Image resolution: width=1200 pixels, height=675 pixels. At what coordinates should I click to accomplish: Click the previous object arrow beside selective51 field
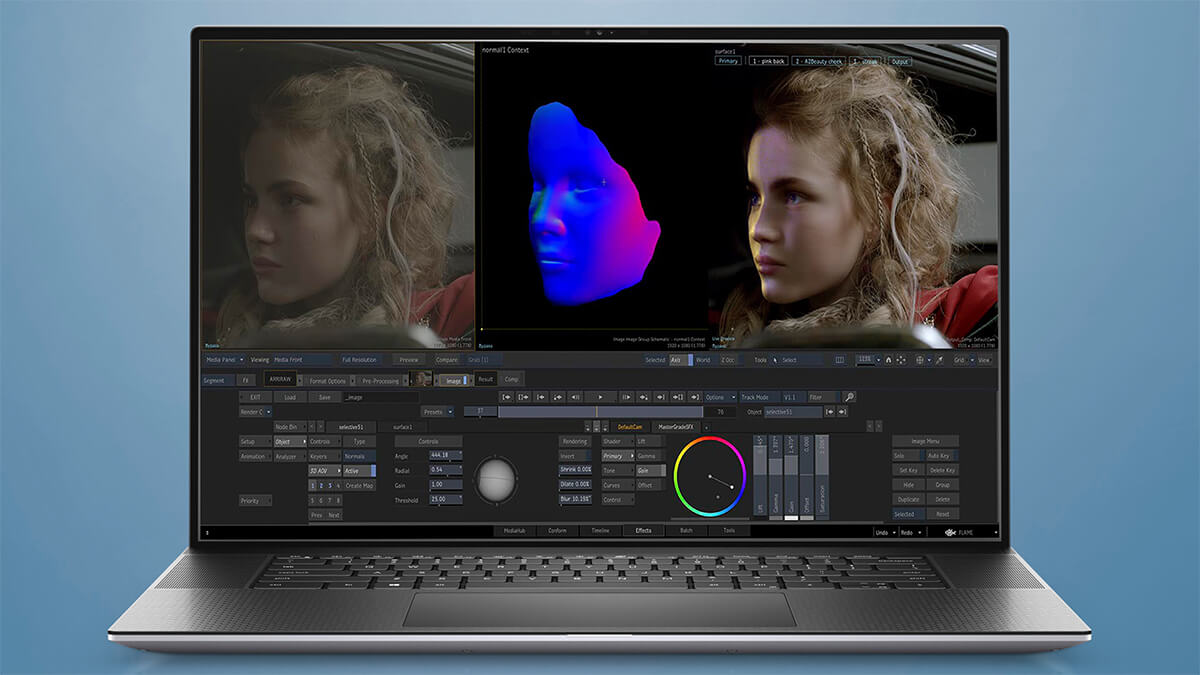point(829,412)
